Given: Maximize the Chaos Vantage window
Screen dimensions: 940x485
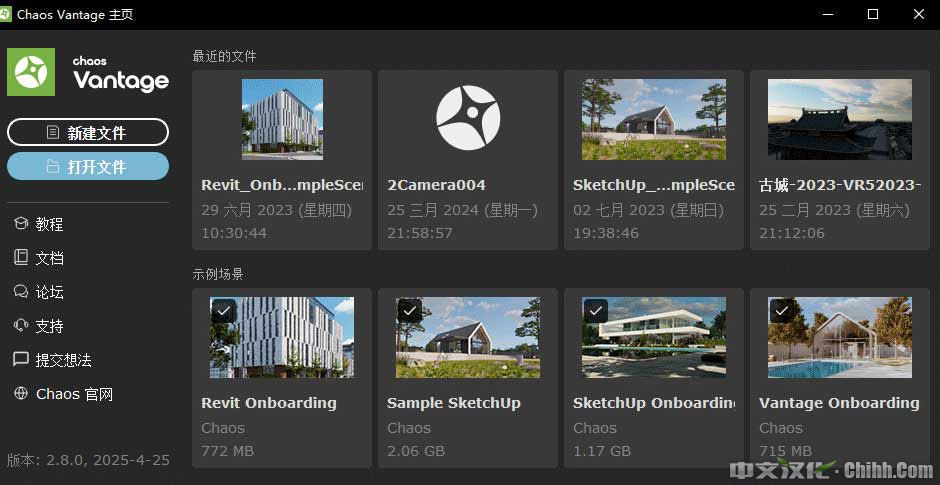Looking at the screenshot, I should coord(873,14).
